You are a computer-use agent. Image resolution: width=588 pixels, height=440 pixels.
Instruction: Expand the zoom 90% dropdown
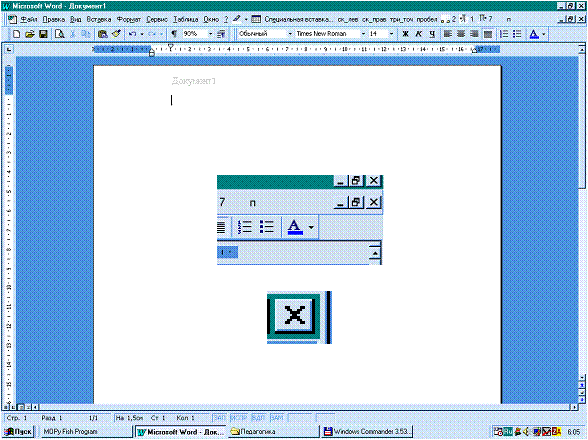point(210,34)
